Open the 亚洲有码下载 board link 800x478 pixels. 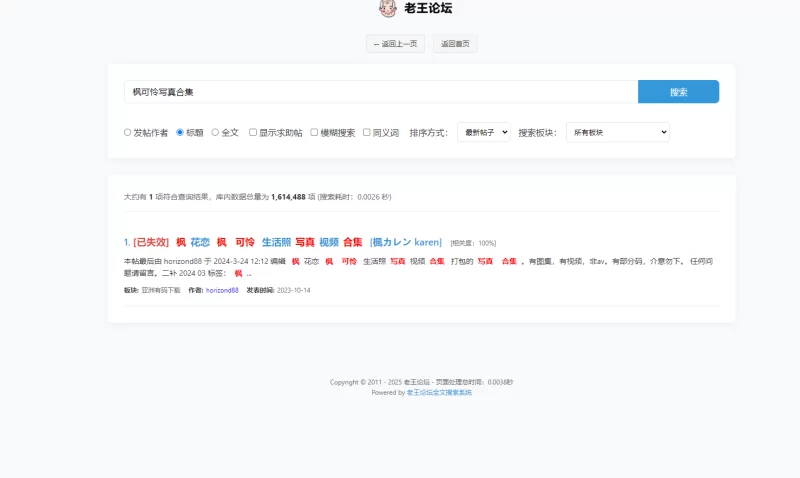[160, 290]
